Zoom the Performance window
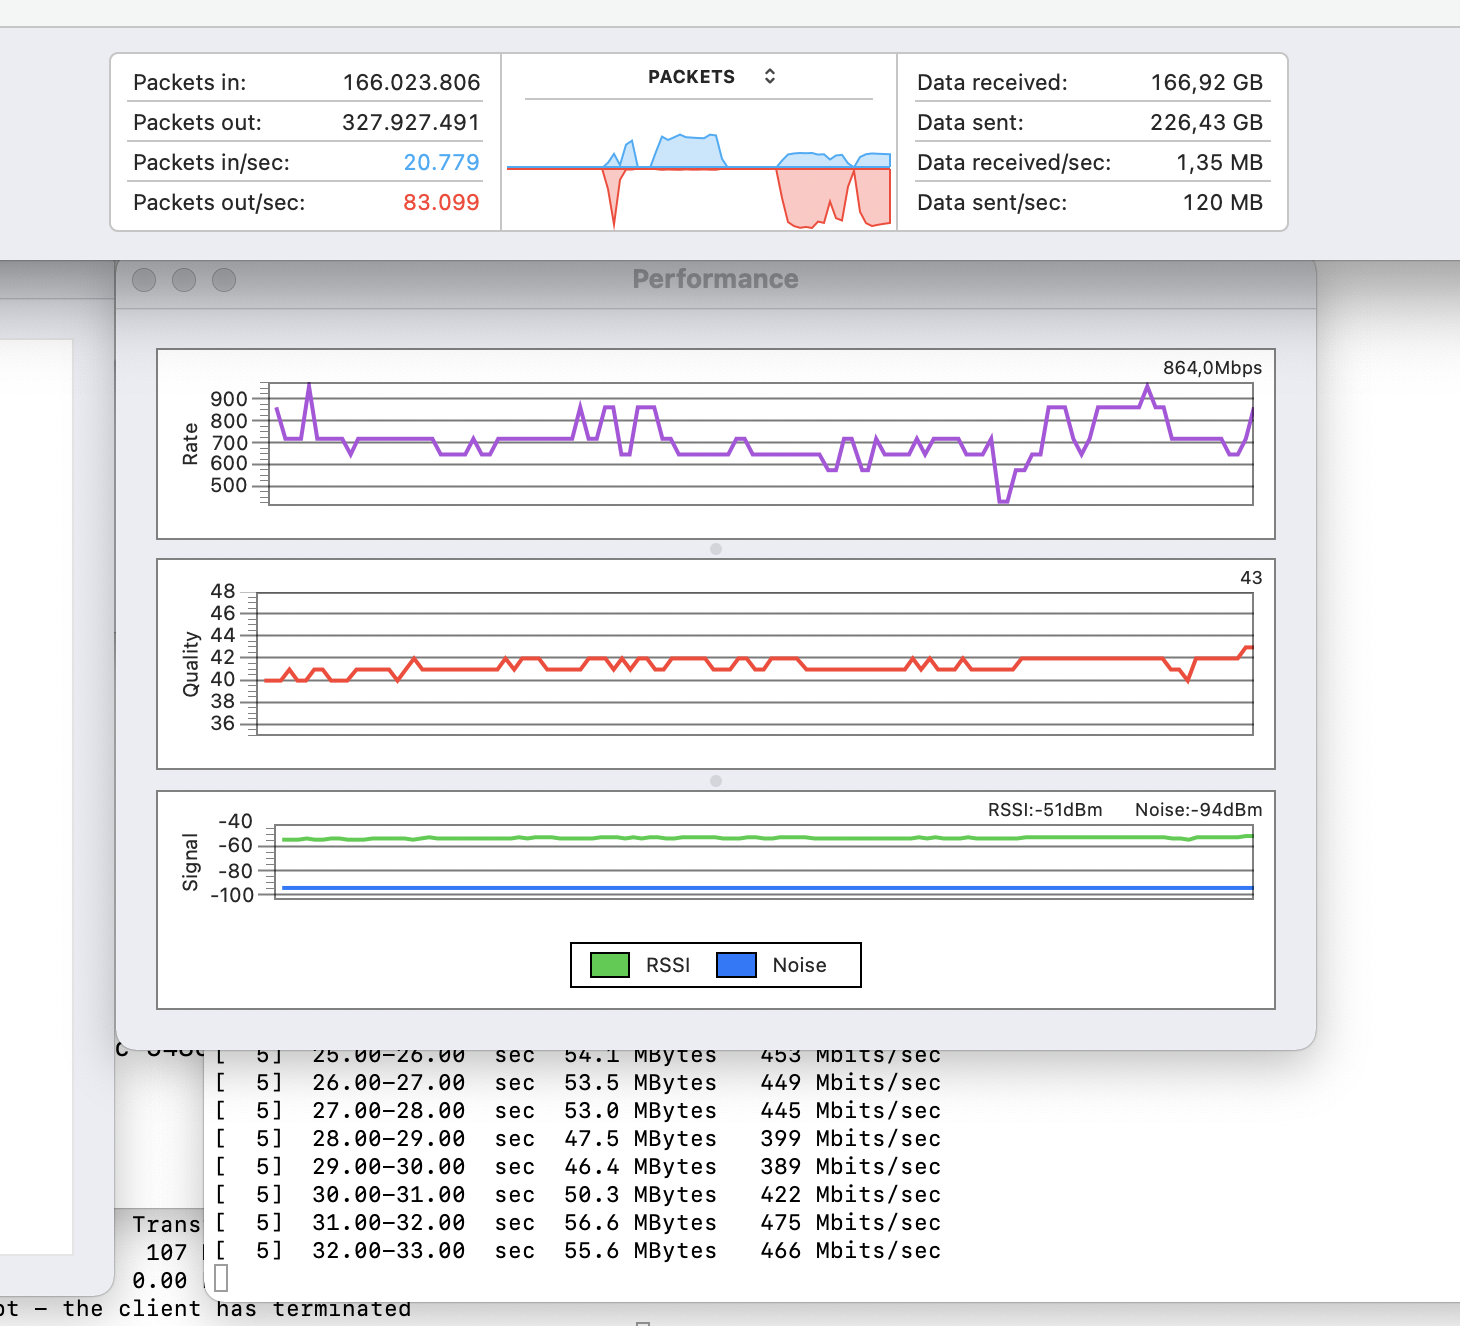The height and width of the screenshot is (1326, 1460). (224, 280)
